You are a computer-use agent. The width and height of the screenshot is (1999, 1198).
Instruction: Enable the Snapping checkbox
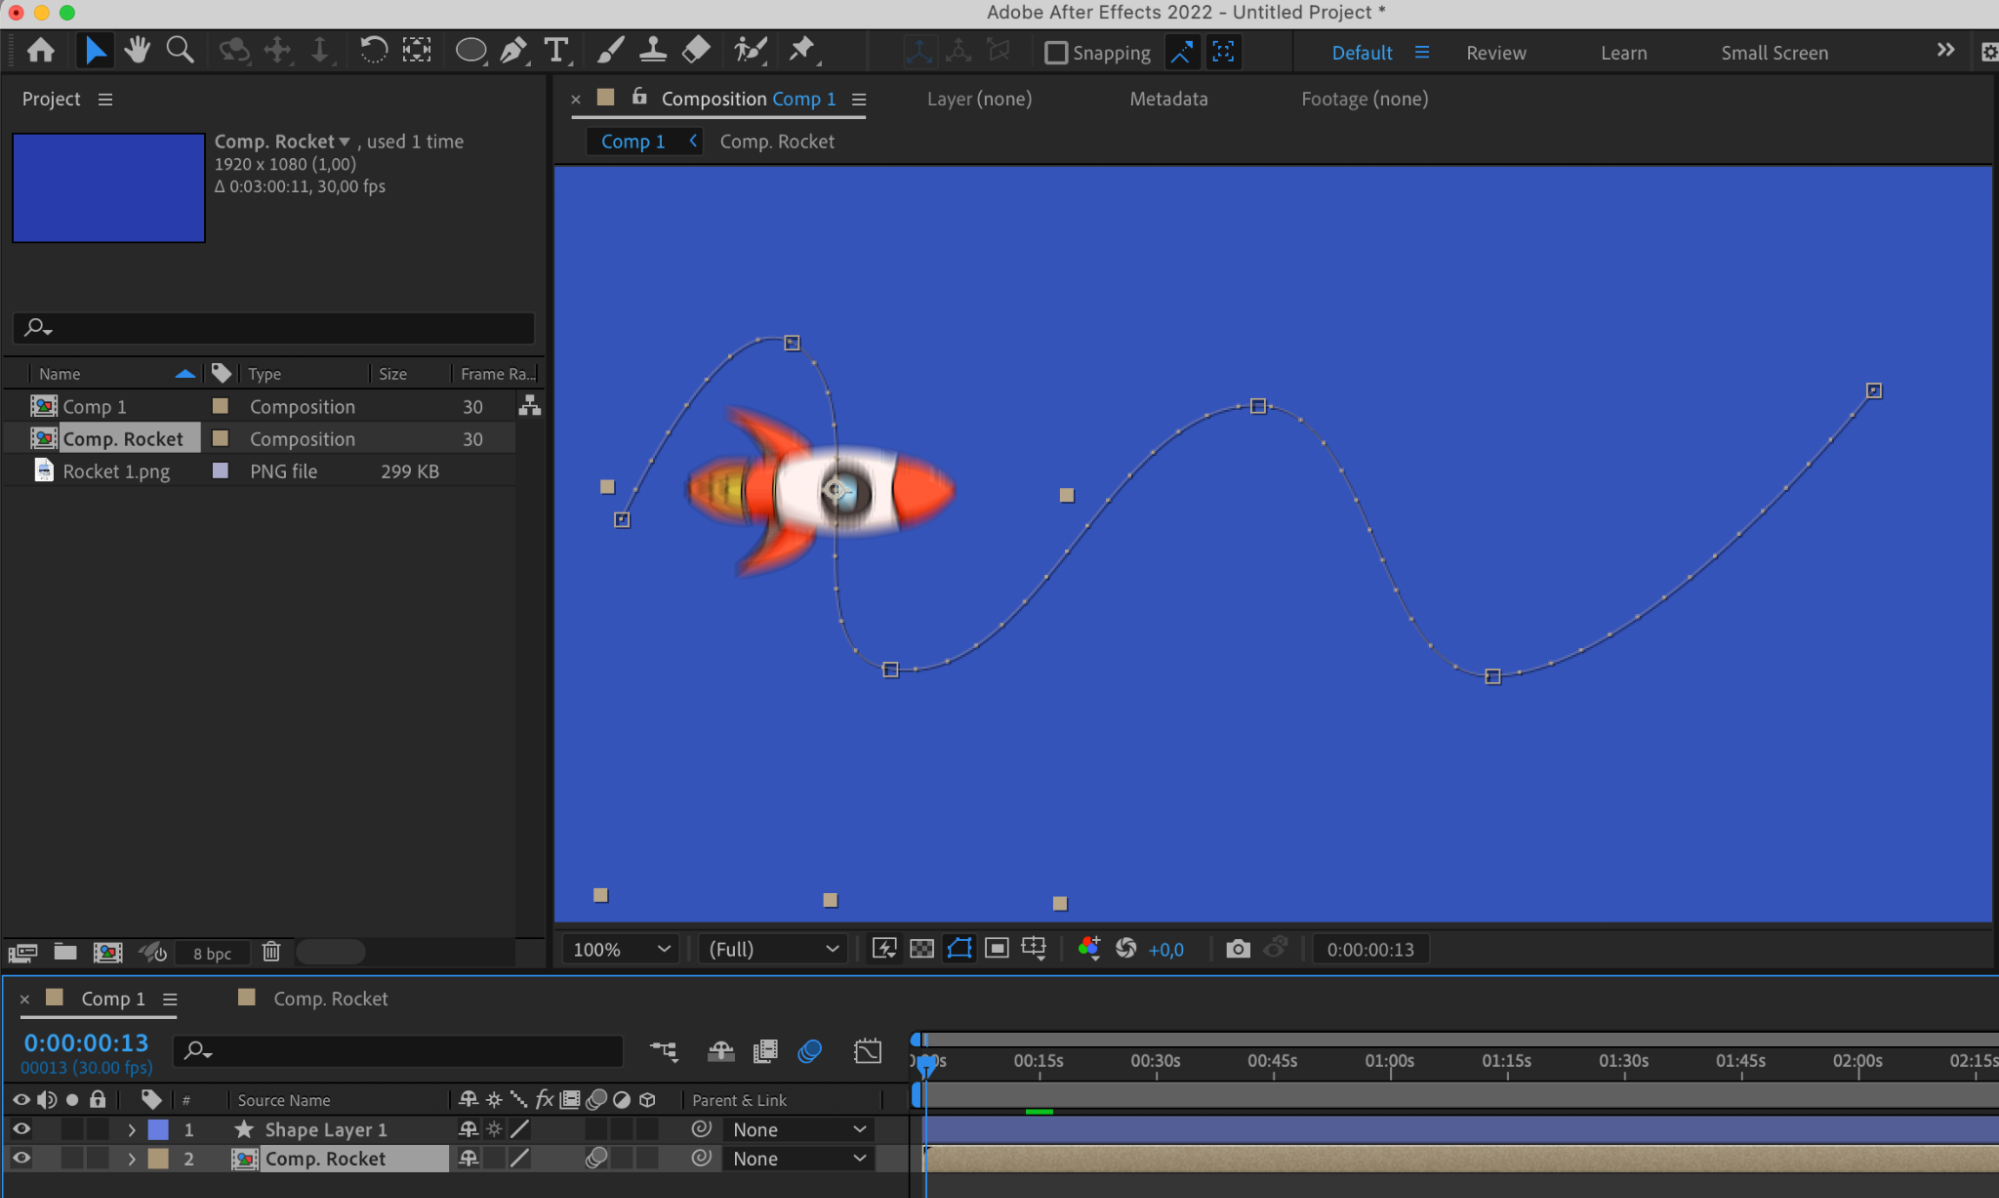1056,52
